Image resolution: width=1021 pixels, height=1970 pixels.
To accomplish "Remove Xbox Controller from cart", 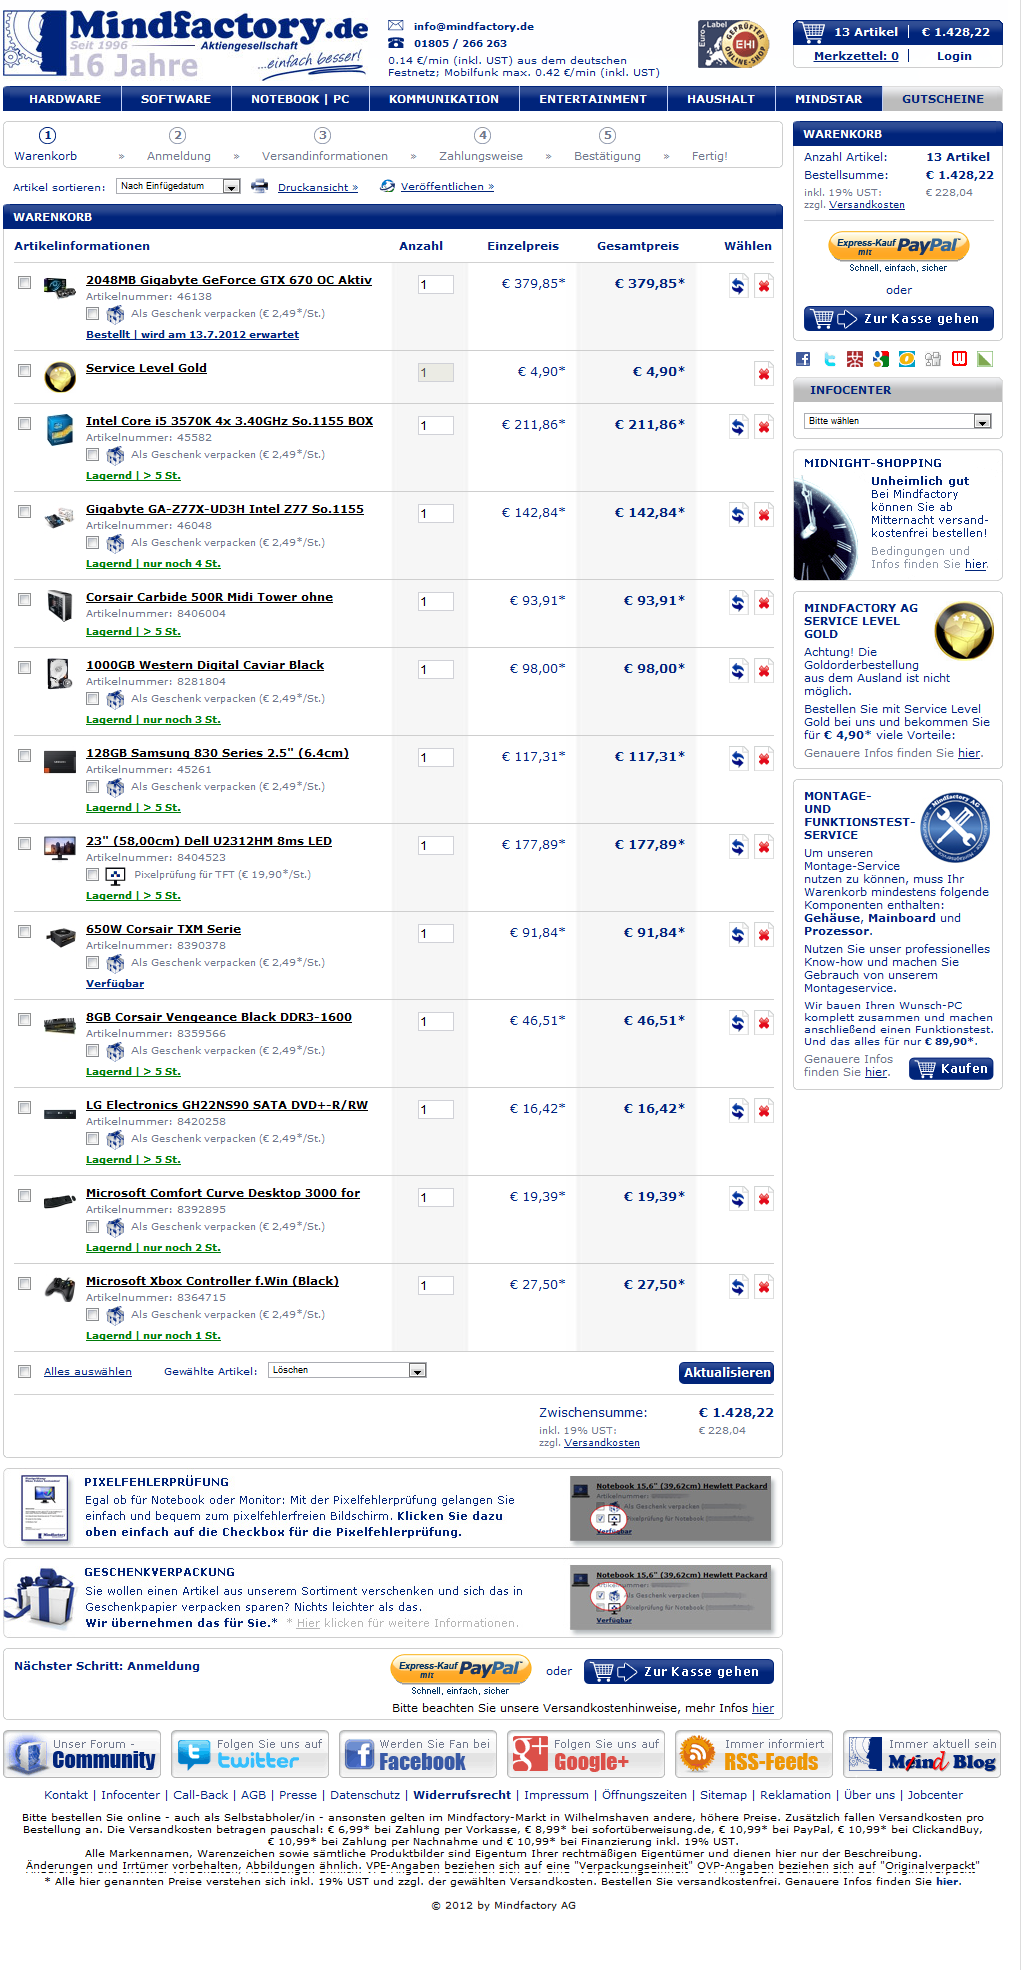I will point(764,1287).
